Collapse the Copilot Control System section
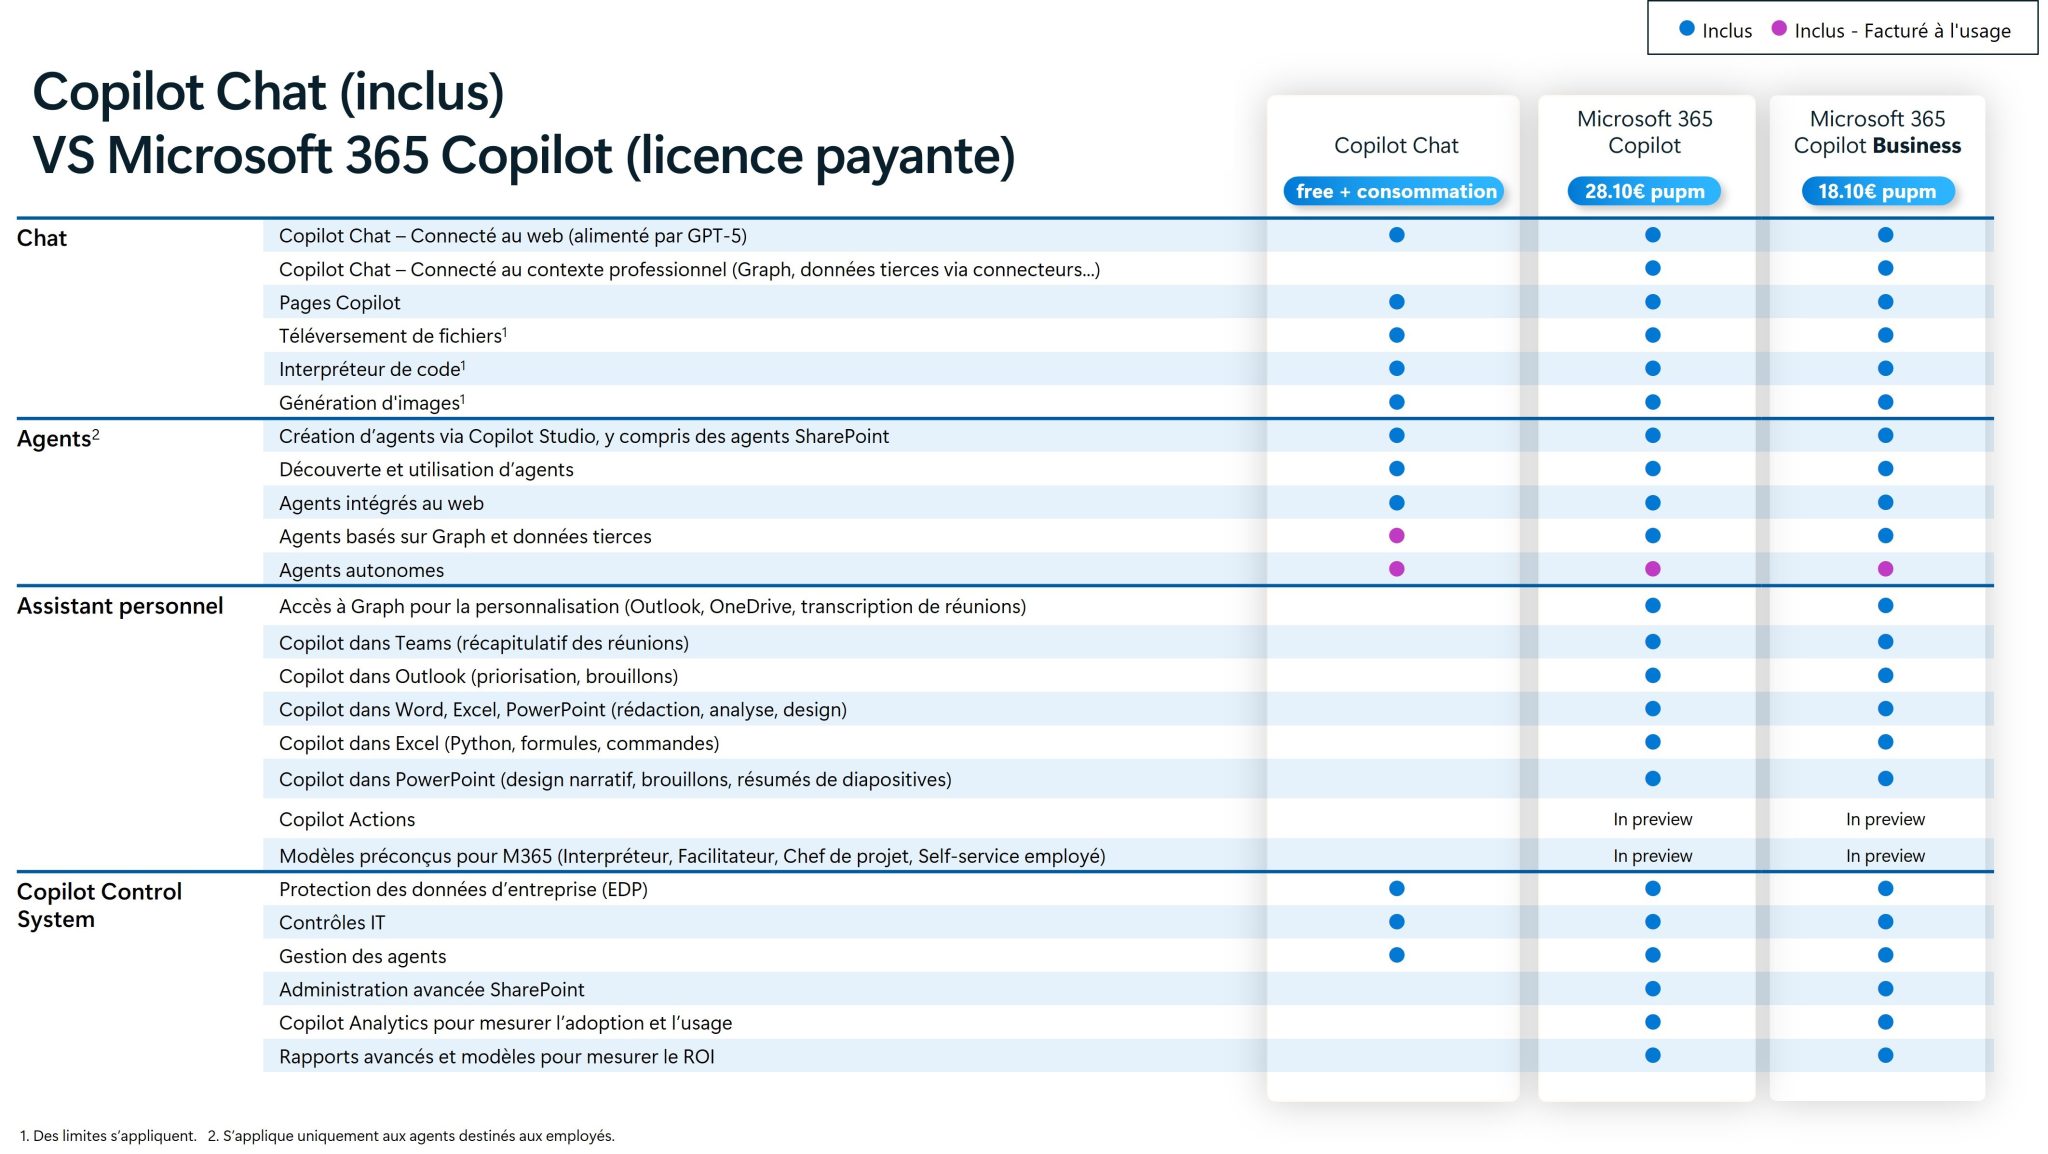This screenshot has width=2048, height=1154. 99,903
